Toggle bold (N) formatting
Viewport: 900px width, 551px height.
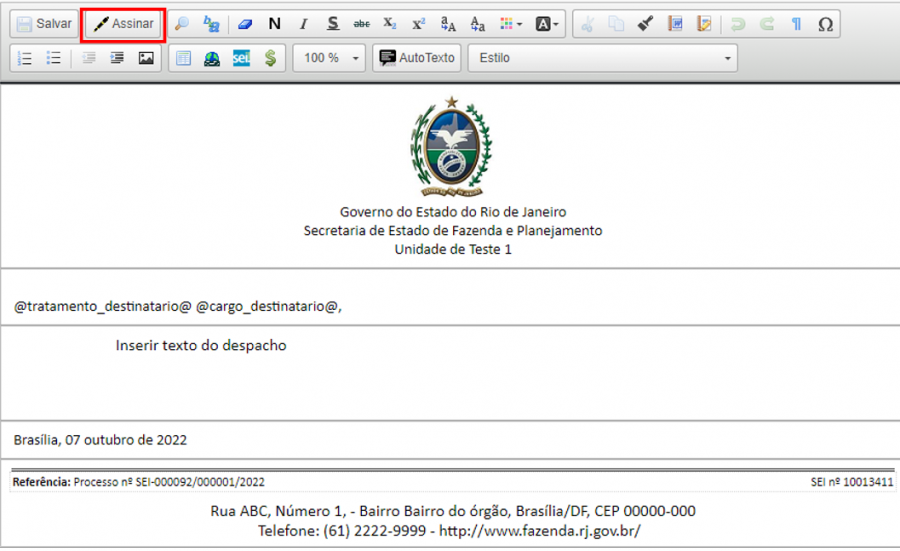pos(274,24)
